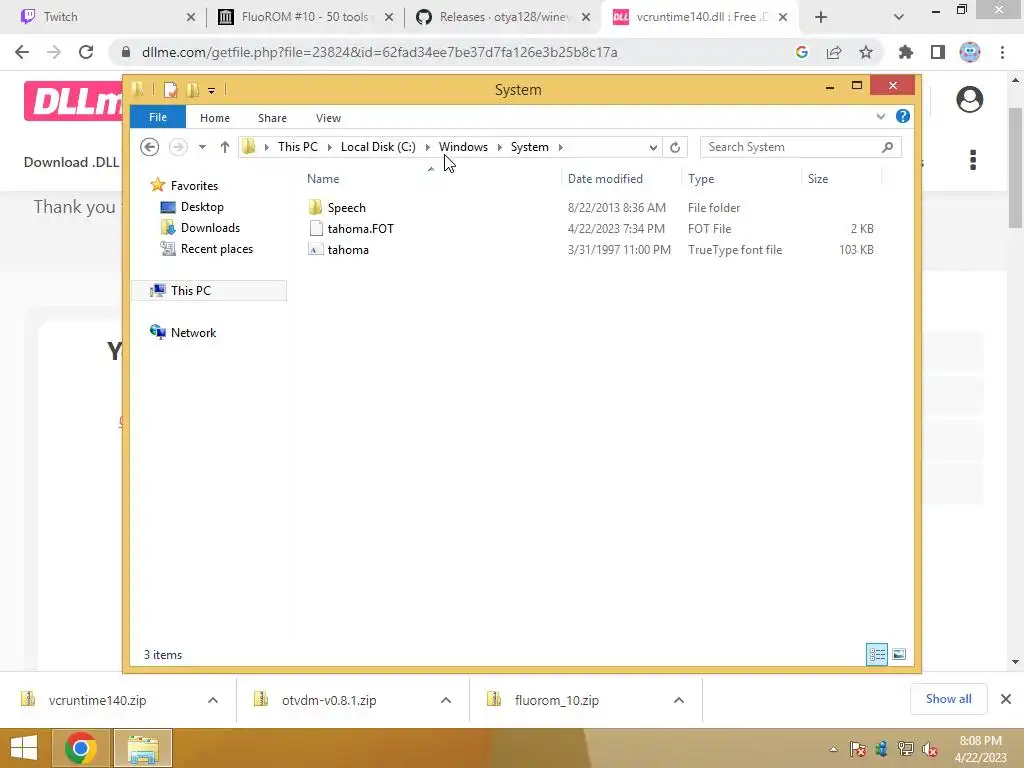Viewport: 1024px width, 768px height.
Task: Go forward in Explorer navigation
Action: click(178, 147)
